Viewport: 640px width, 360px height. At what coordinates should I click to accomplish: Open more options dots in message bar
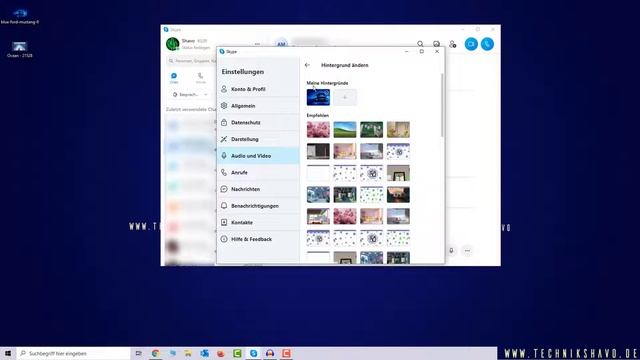pyautogui.click(x=467, y=251)
